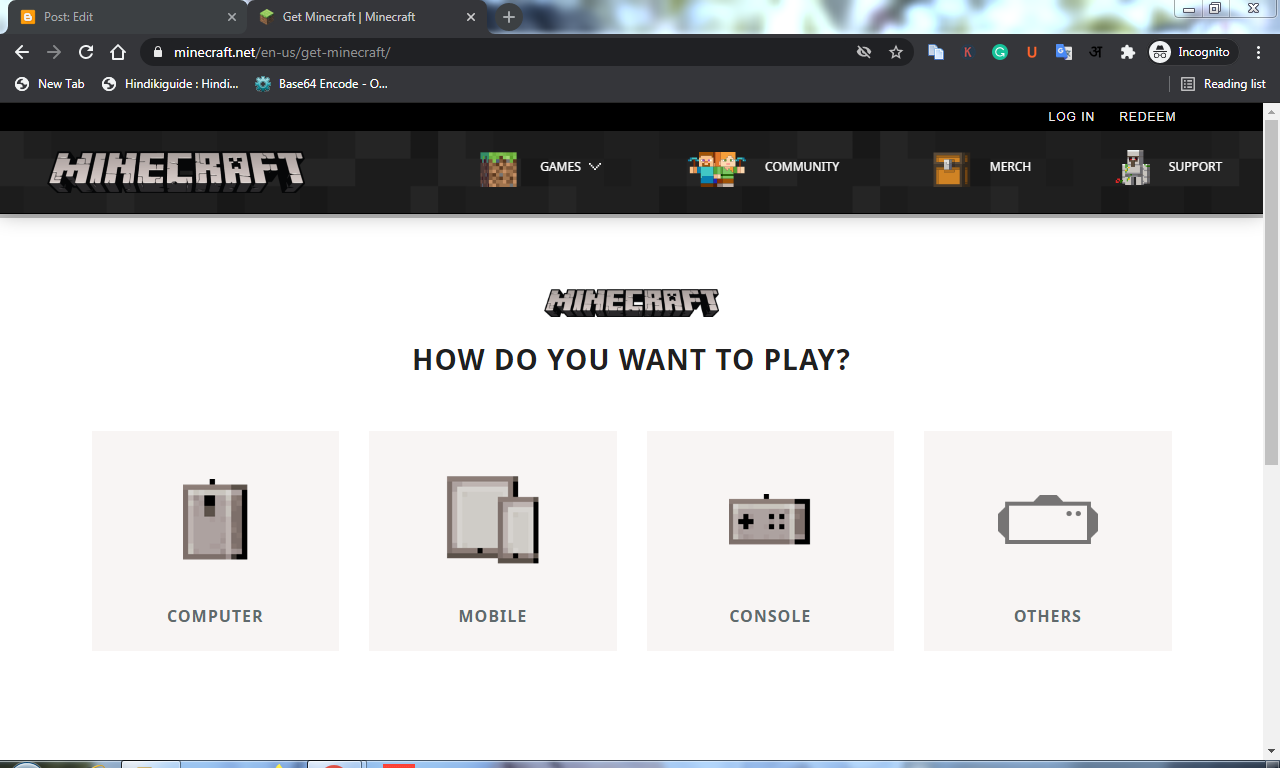Click the grass block Games icon

[499, 169]
